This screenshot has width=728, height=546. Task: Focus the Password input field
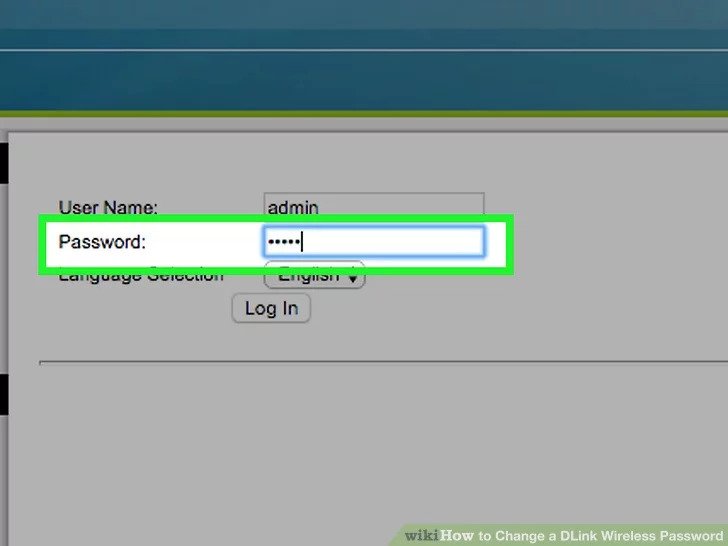coord(374,241)
